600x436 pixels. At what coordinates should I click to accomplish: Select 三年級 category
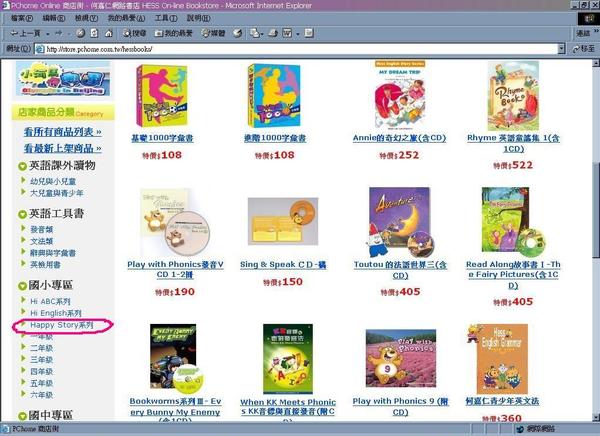pos(41,360)
